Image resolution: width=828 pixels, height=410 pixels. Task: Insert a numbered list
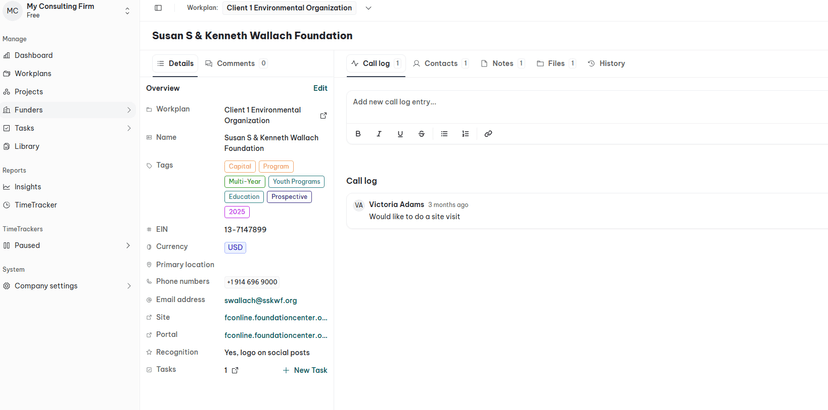pyautogui.click(x=465, y=134)
